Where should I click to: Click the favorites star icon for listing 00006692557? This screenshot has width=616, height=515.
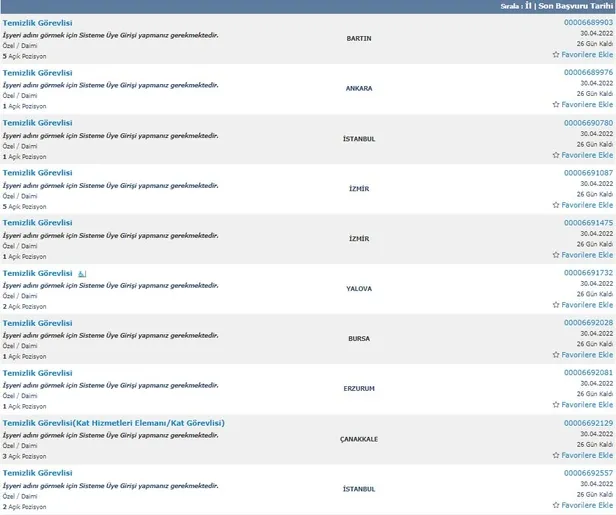coord(556,505)
